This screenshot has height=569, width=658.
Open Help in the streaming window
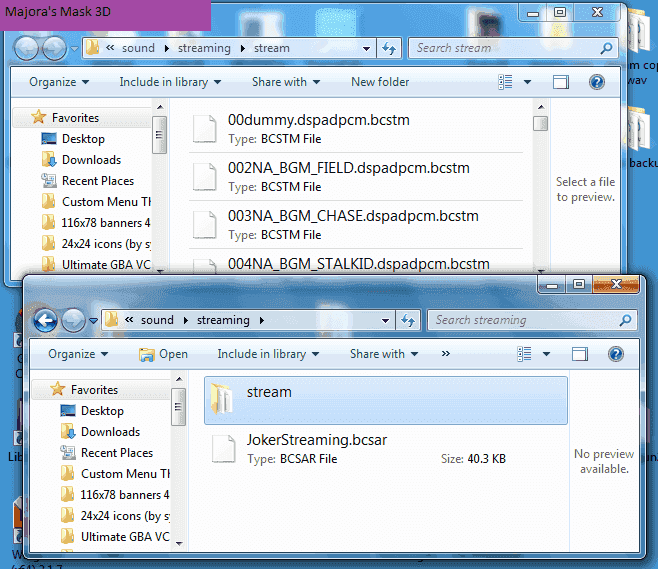[x=616, y=354]
